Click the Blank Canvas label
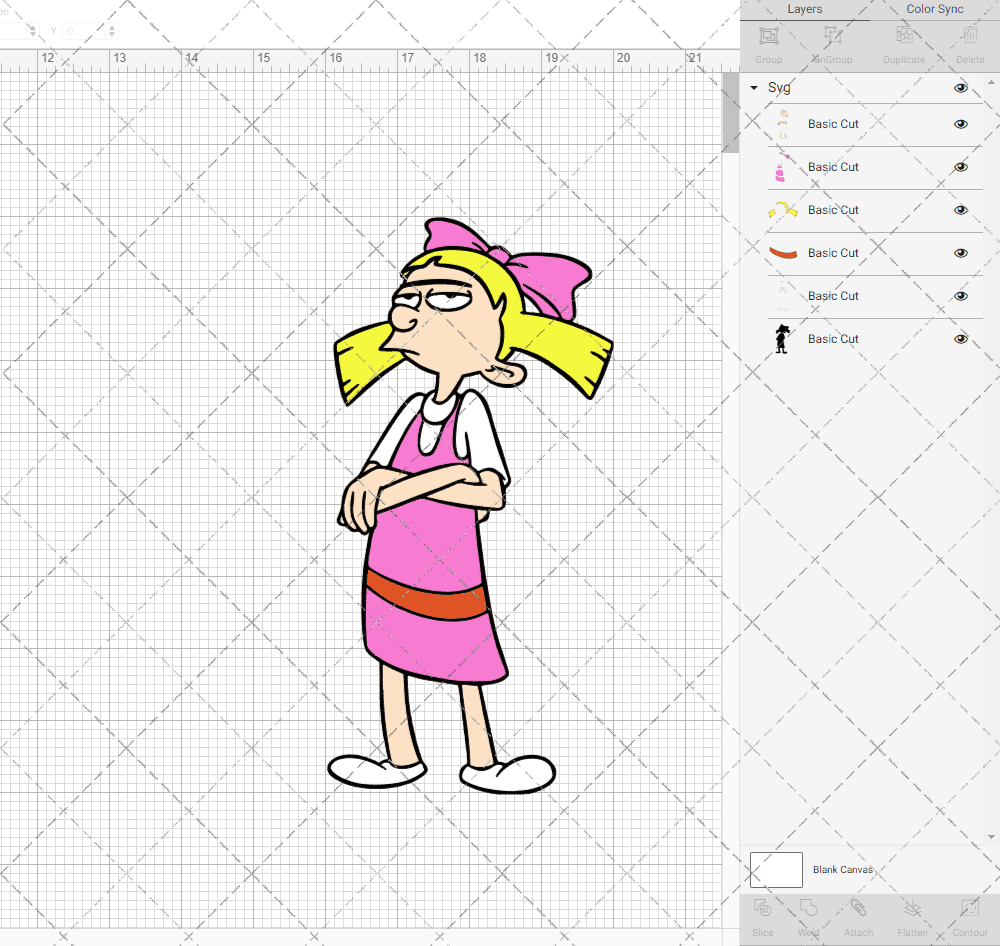 842,869
